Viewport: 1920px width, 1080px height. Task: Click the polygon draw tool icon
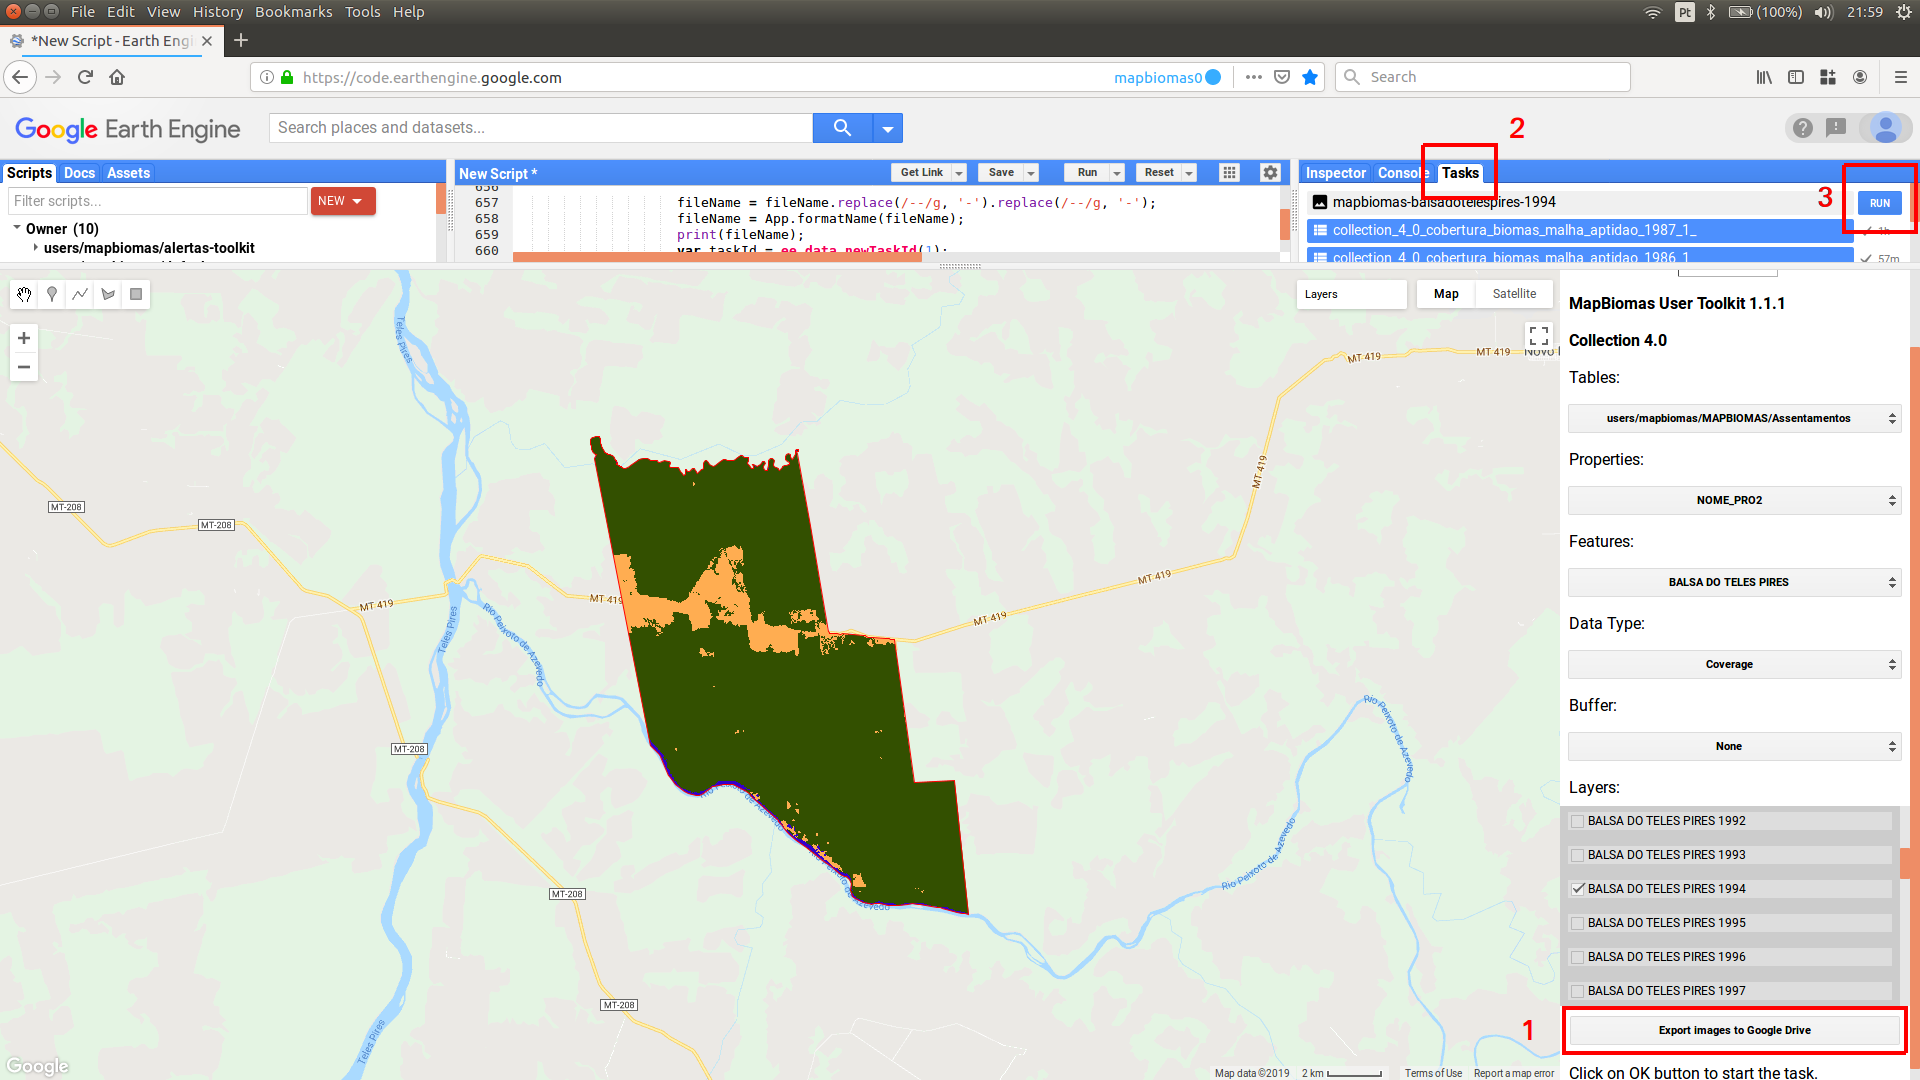click(111, 293)
